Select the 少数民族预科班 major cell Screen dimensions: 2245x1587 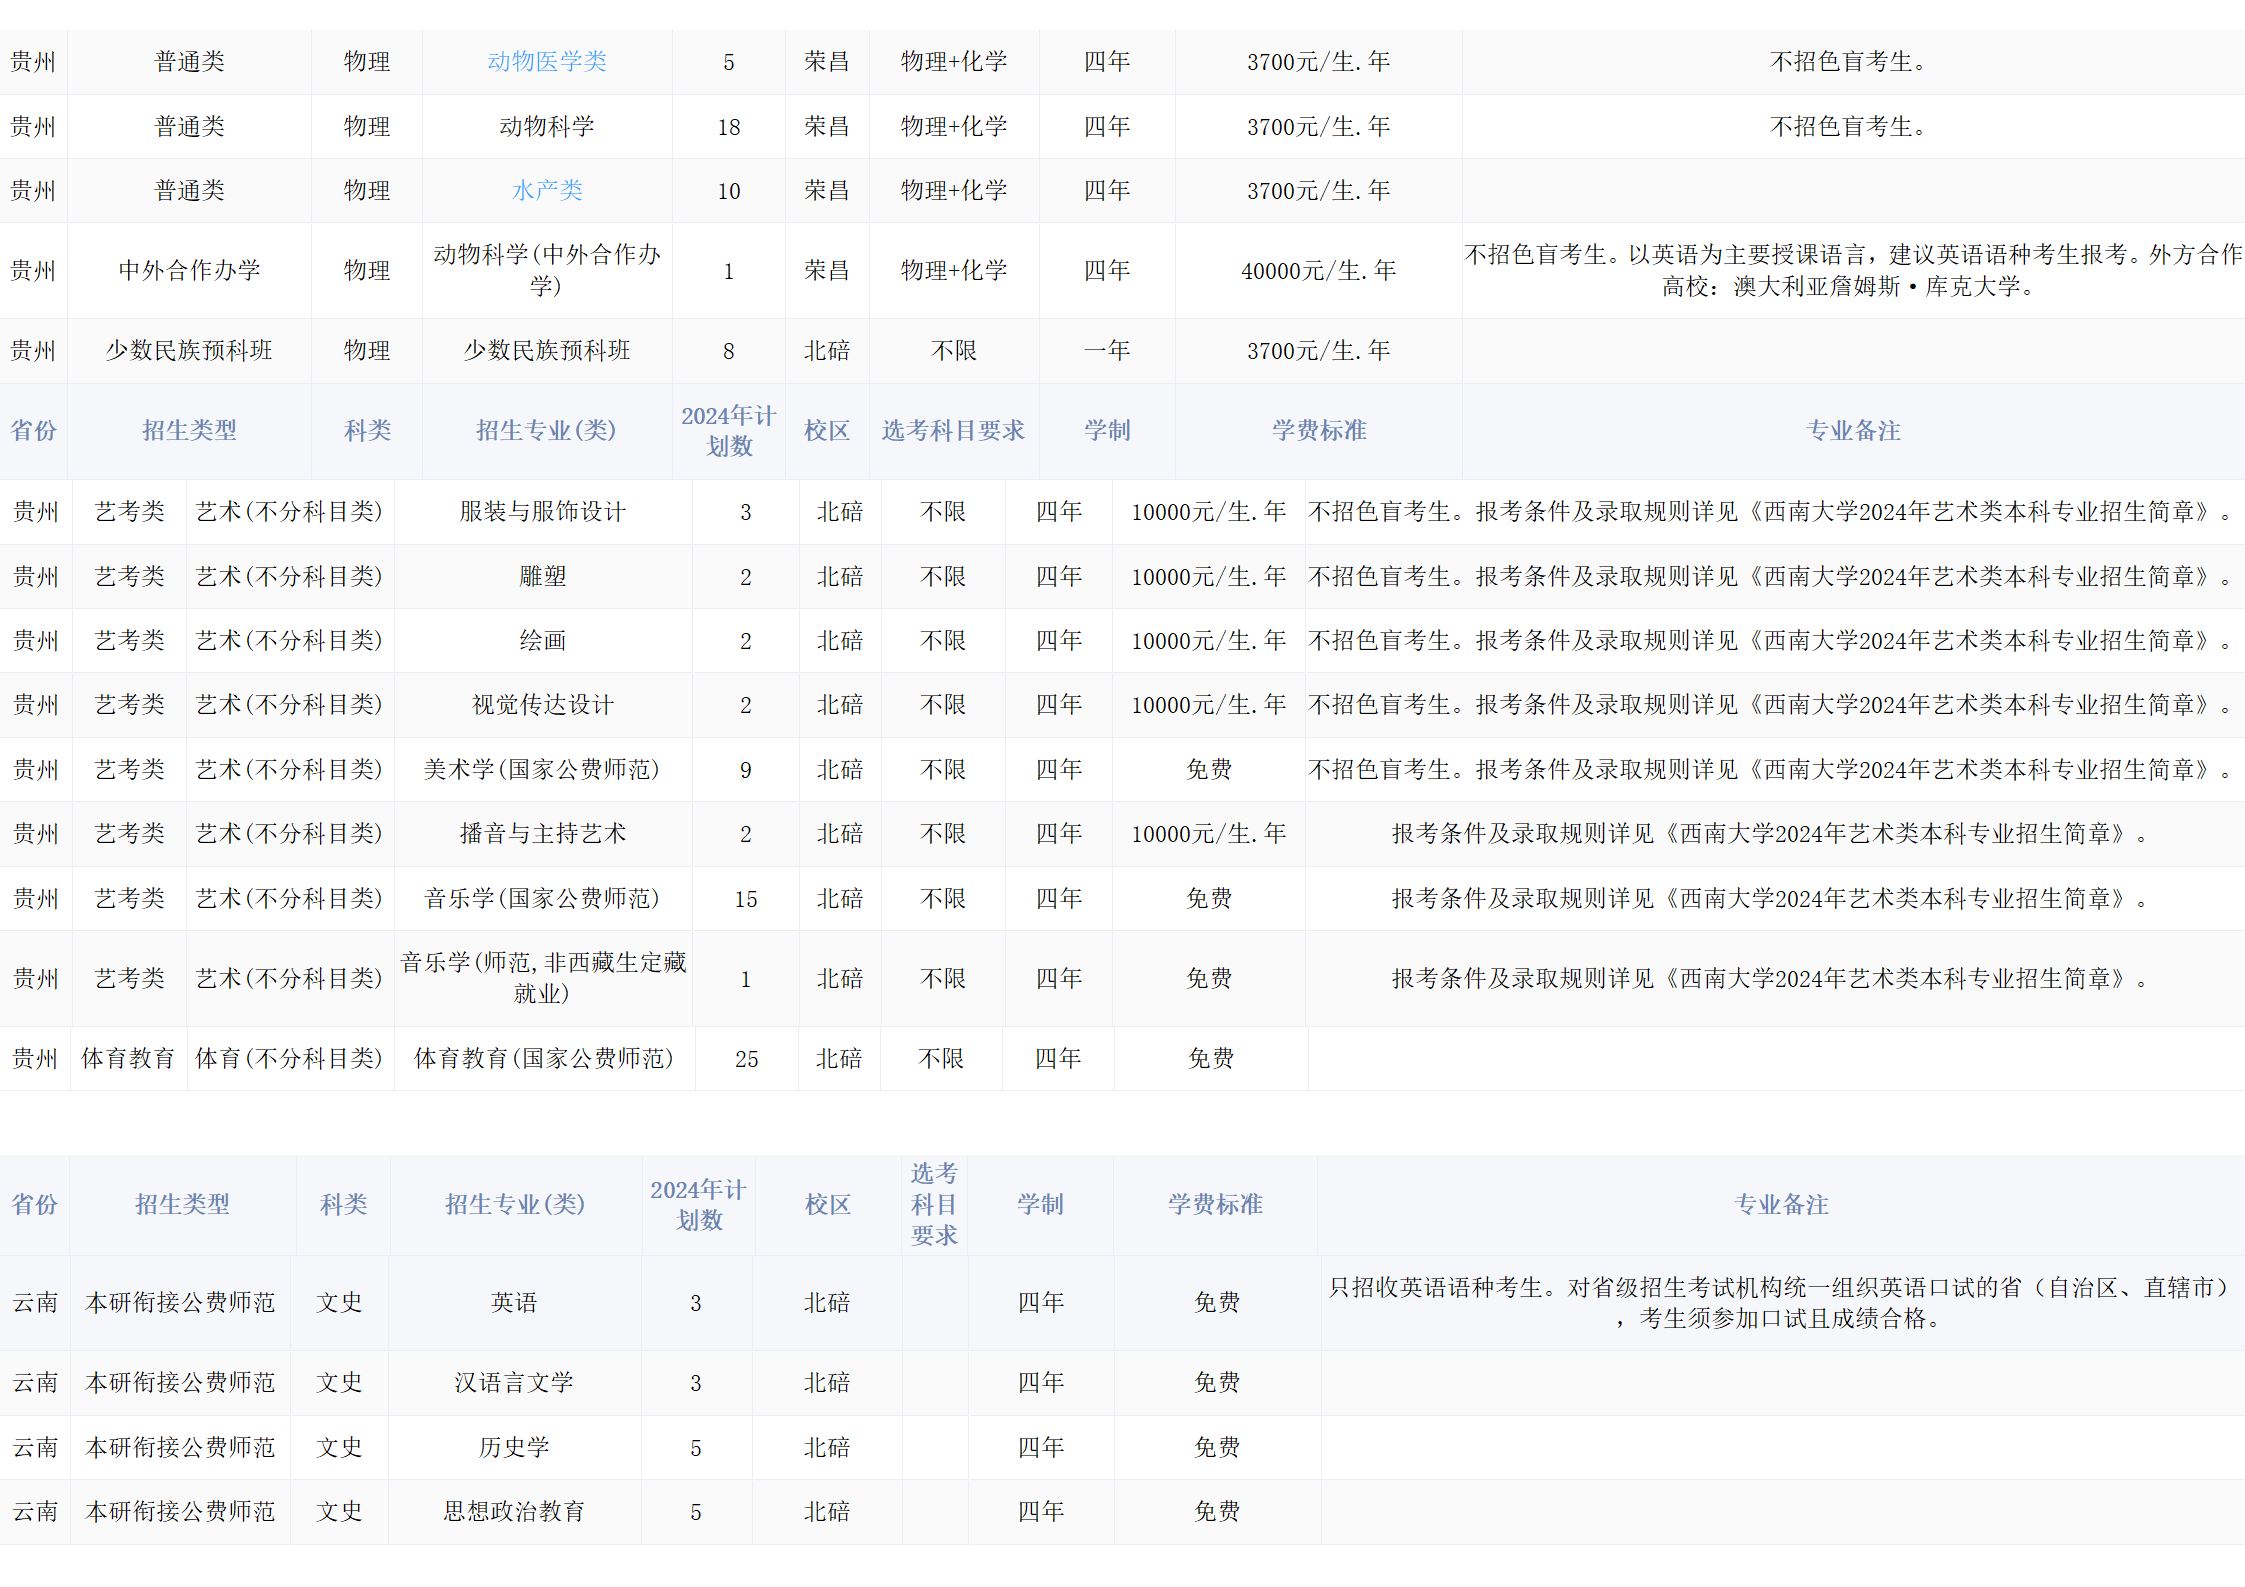(547, 351)
